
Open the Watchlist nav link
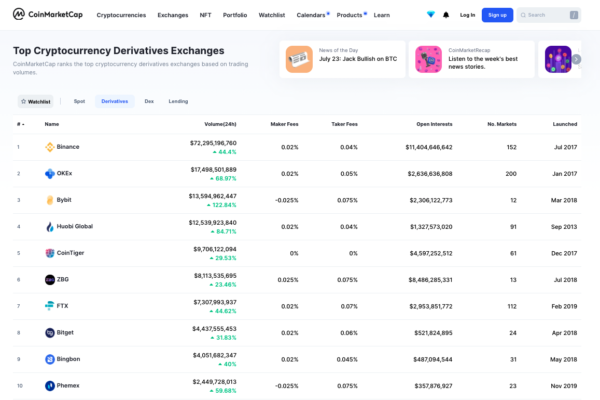[272, 15]
